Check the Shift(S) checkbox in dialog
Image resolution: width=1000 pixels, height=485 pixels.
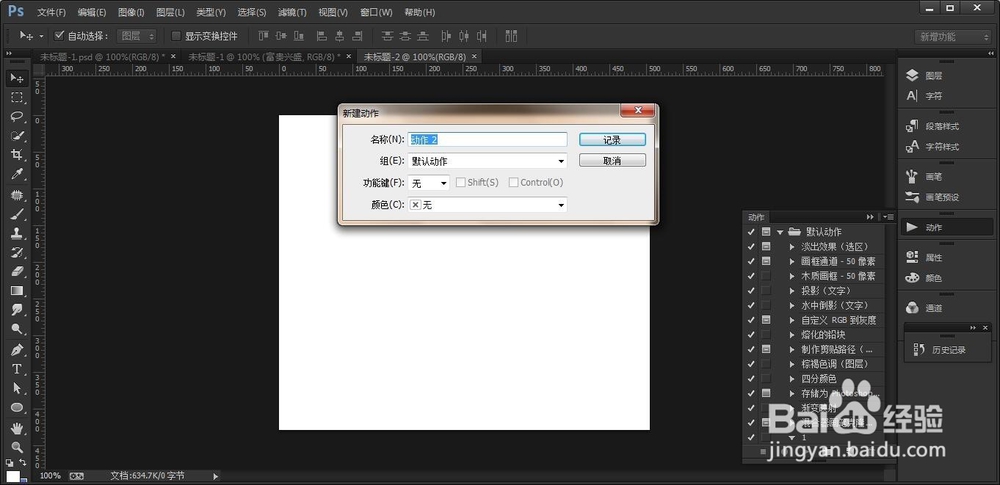(x=461, y=183)
